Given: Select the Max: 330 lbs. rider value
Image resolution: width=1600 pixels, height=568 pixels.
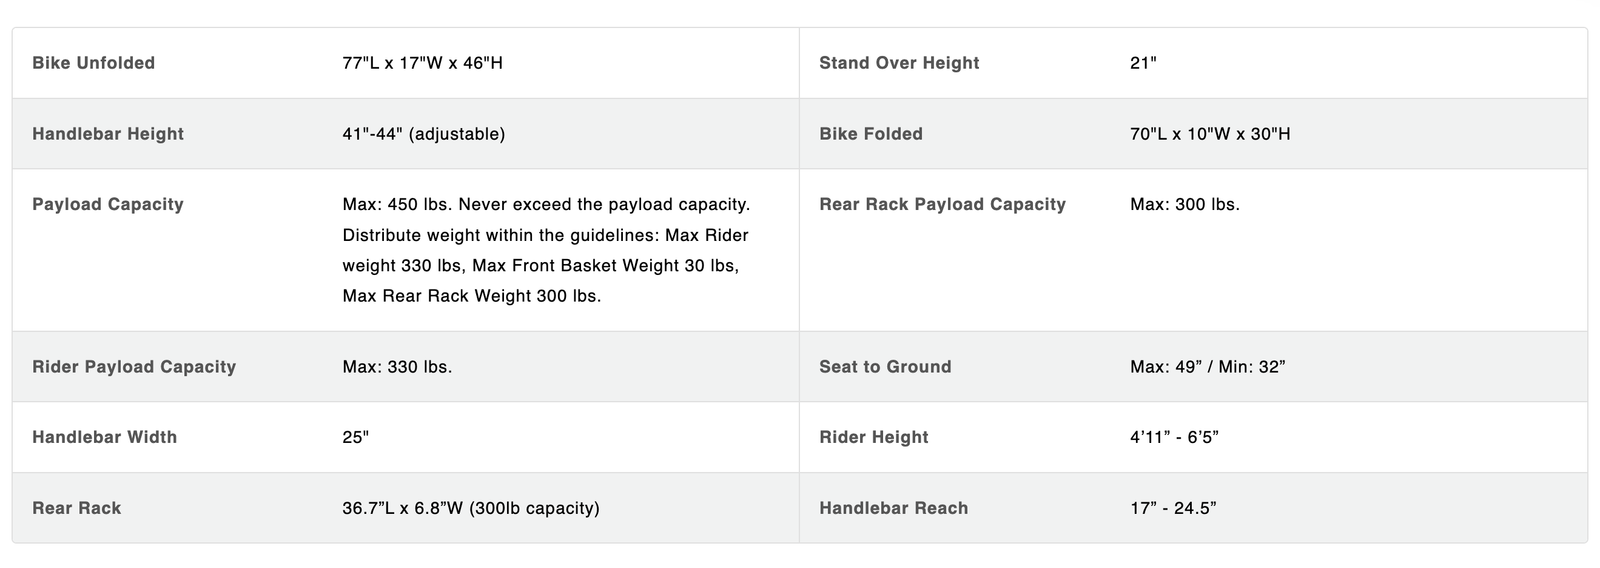Looking at the screenshot, I should pos(397,367).
